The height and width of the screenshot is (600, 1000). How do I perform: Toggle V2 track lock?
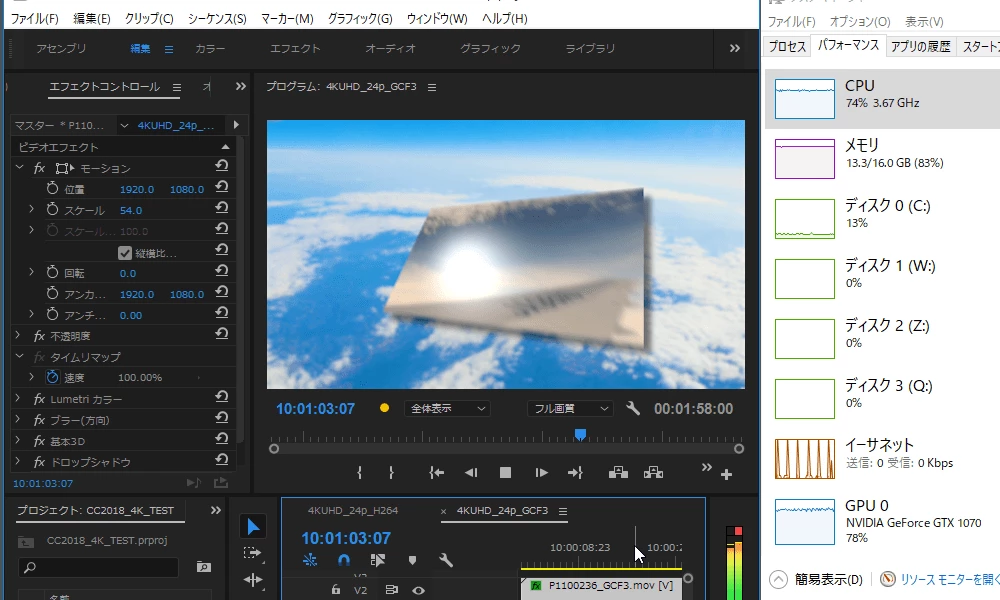(335, 590)
